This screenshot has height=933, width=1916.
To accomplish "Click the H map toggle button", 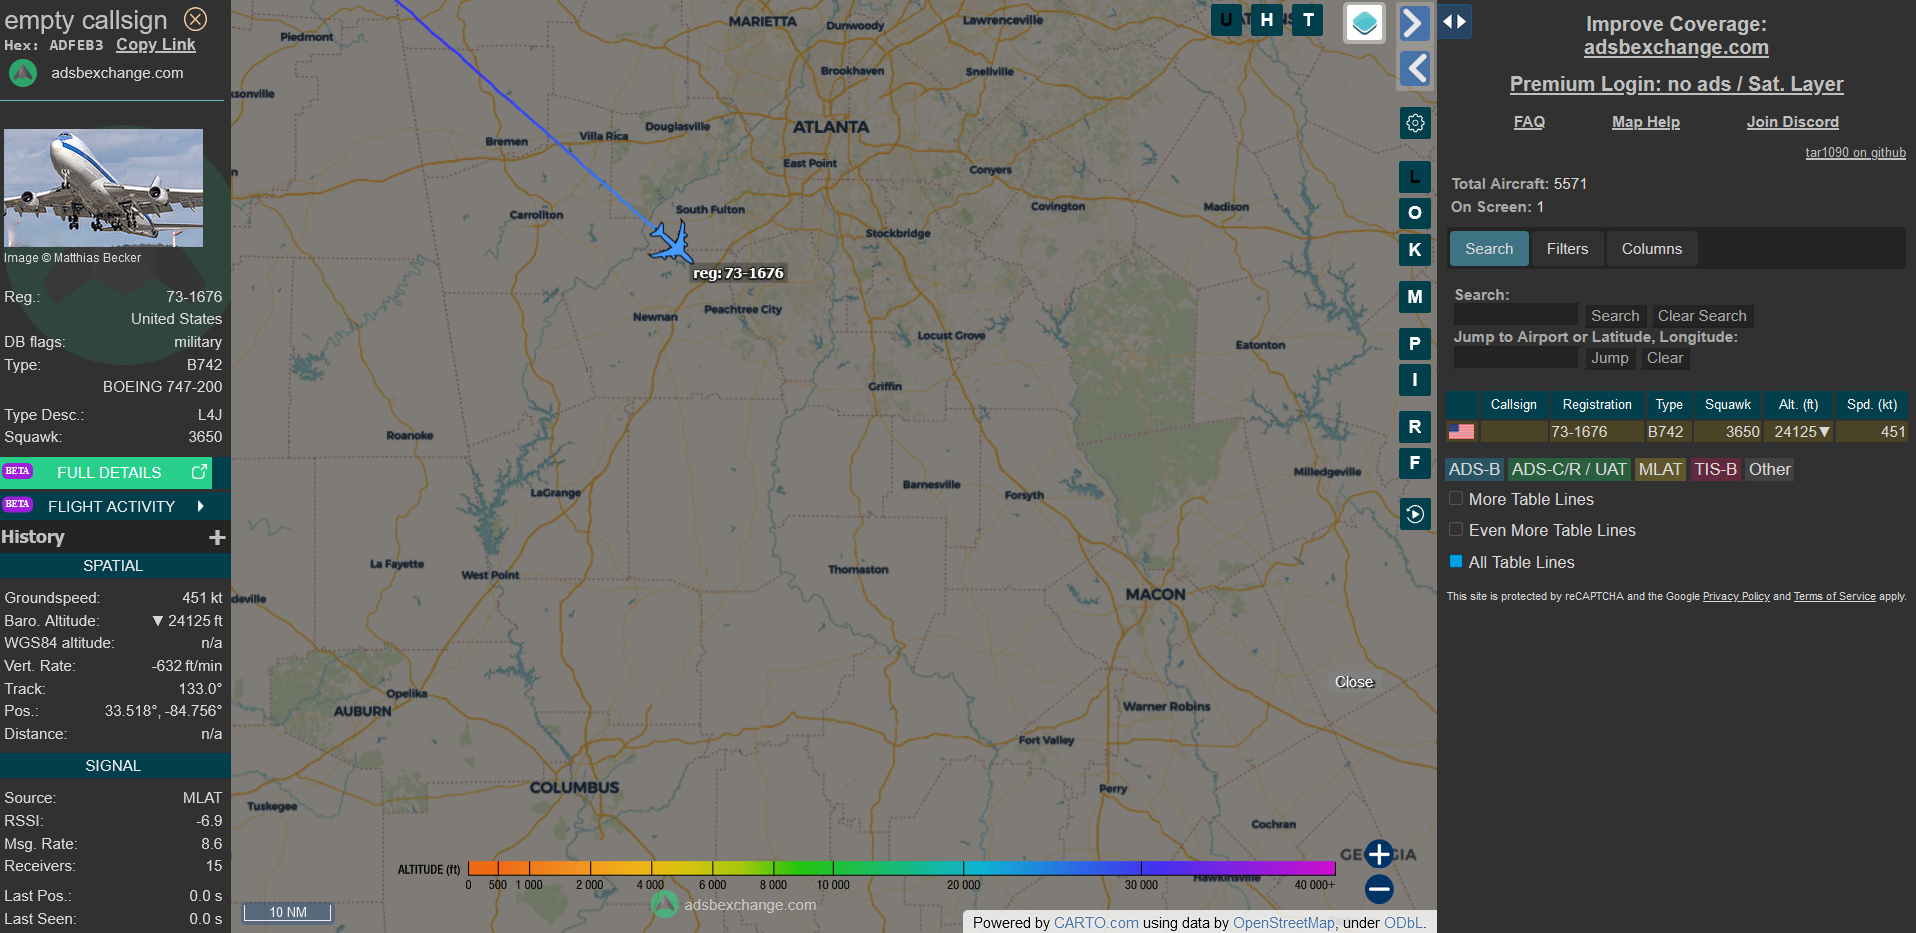I will tap(1267, 20).
